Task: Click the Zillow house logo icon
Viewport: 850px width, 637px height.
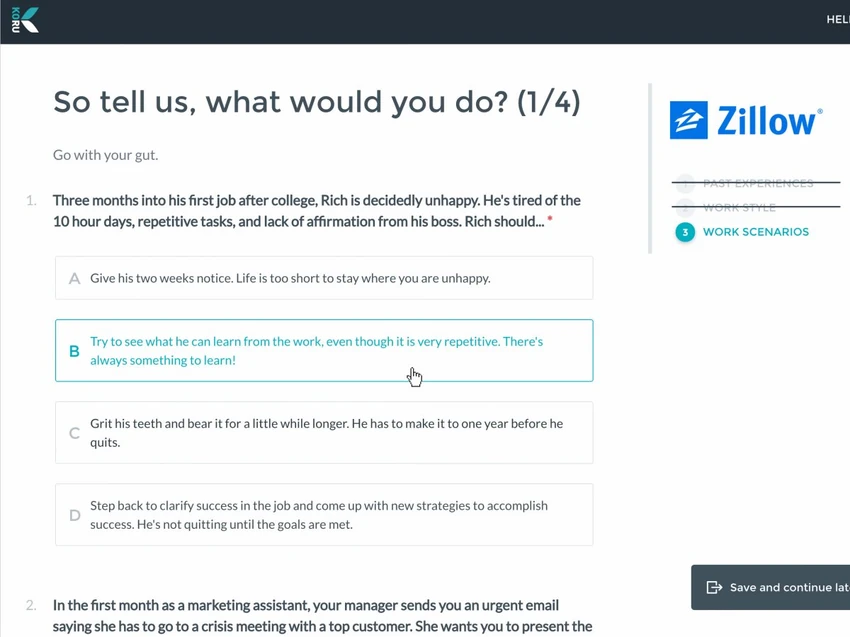Action: coord(688,120)
